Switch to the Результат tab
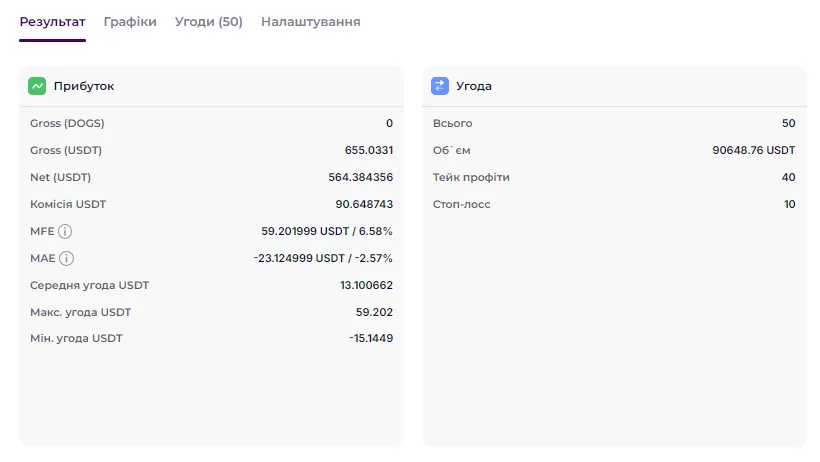The width and height of the screenshot is (820, 462). click(x=52, y=22)
